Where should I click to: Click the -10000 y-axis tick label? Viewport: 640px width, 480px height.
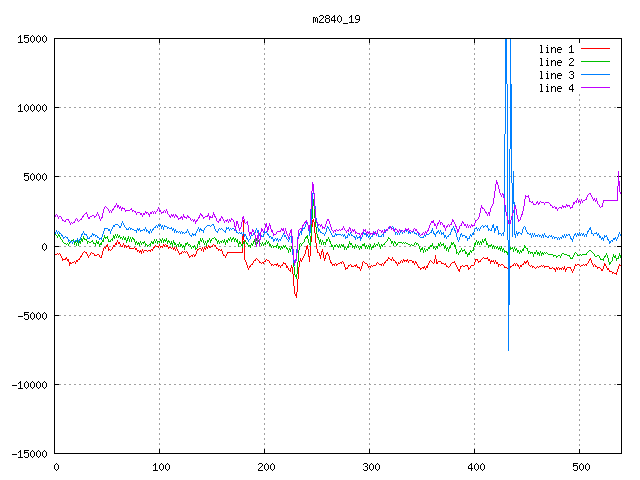point(28,384)
